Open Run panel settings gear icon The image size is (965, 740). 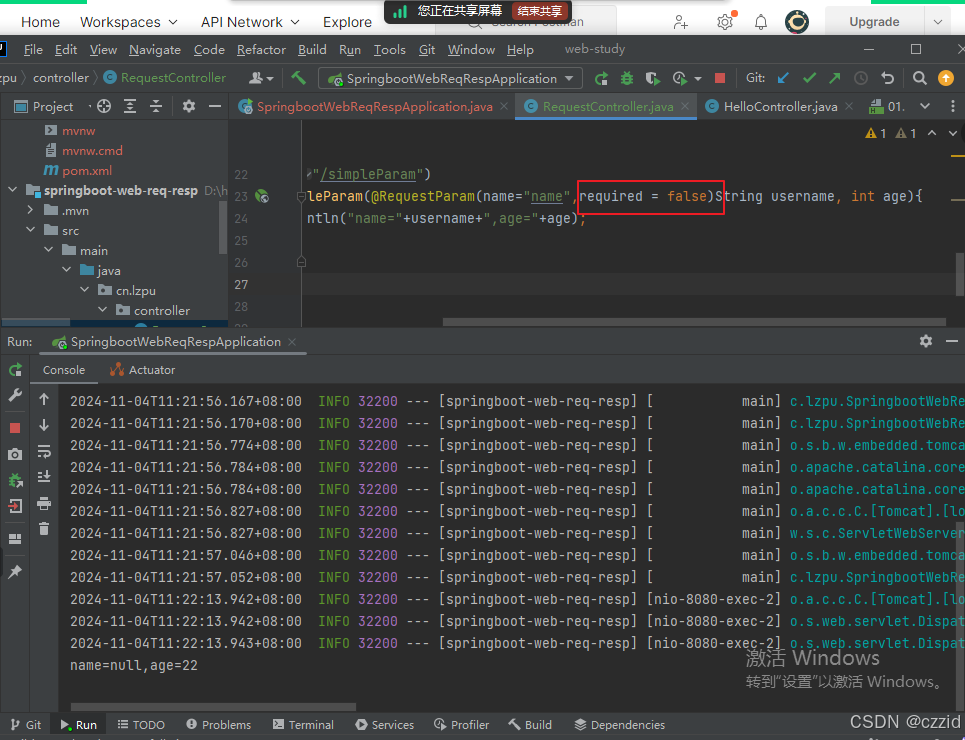926,341
